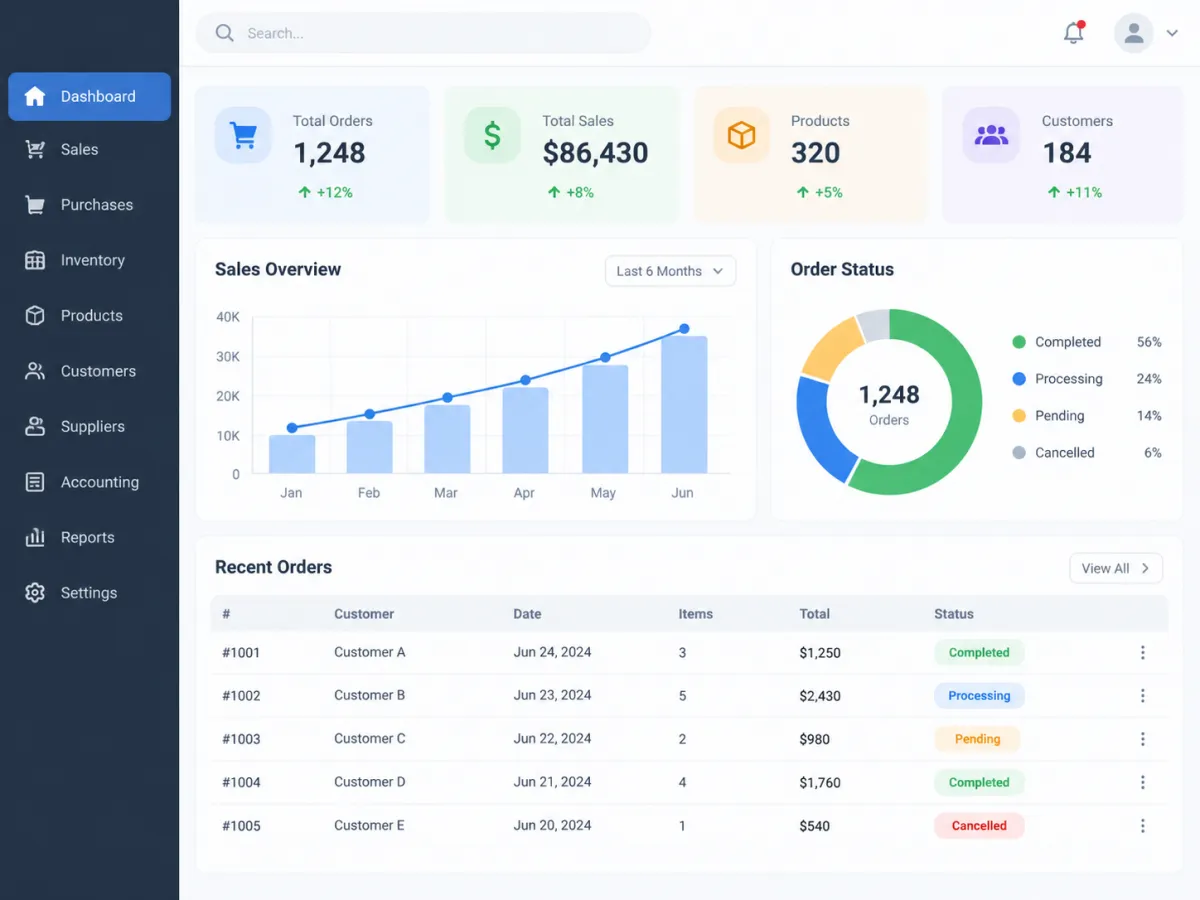
Task: Click the Pending legend label
Action: pos(1060,416)
